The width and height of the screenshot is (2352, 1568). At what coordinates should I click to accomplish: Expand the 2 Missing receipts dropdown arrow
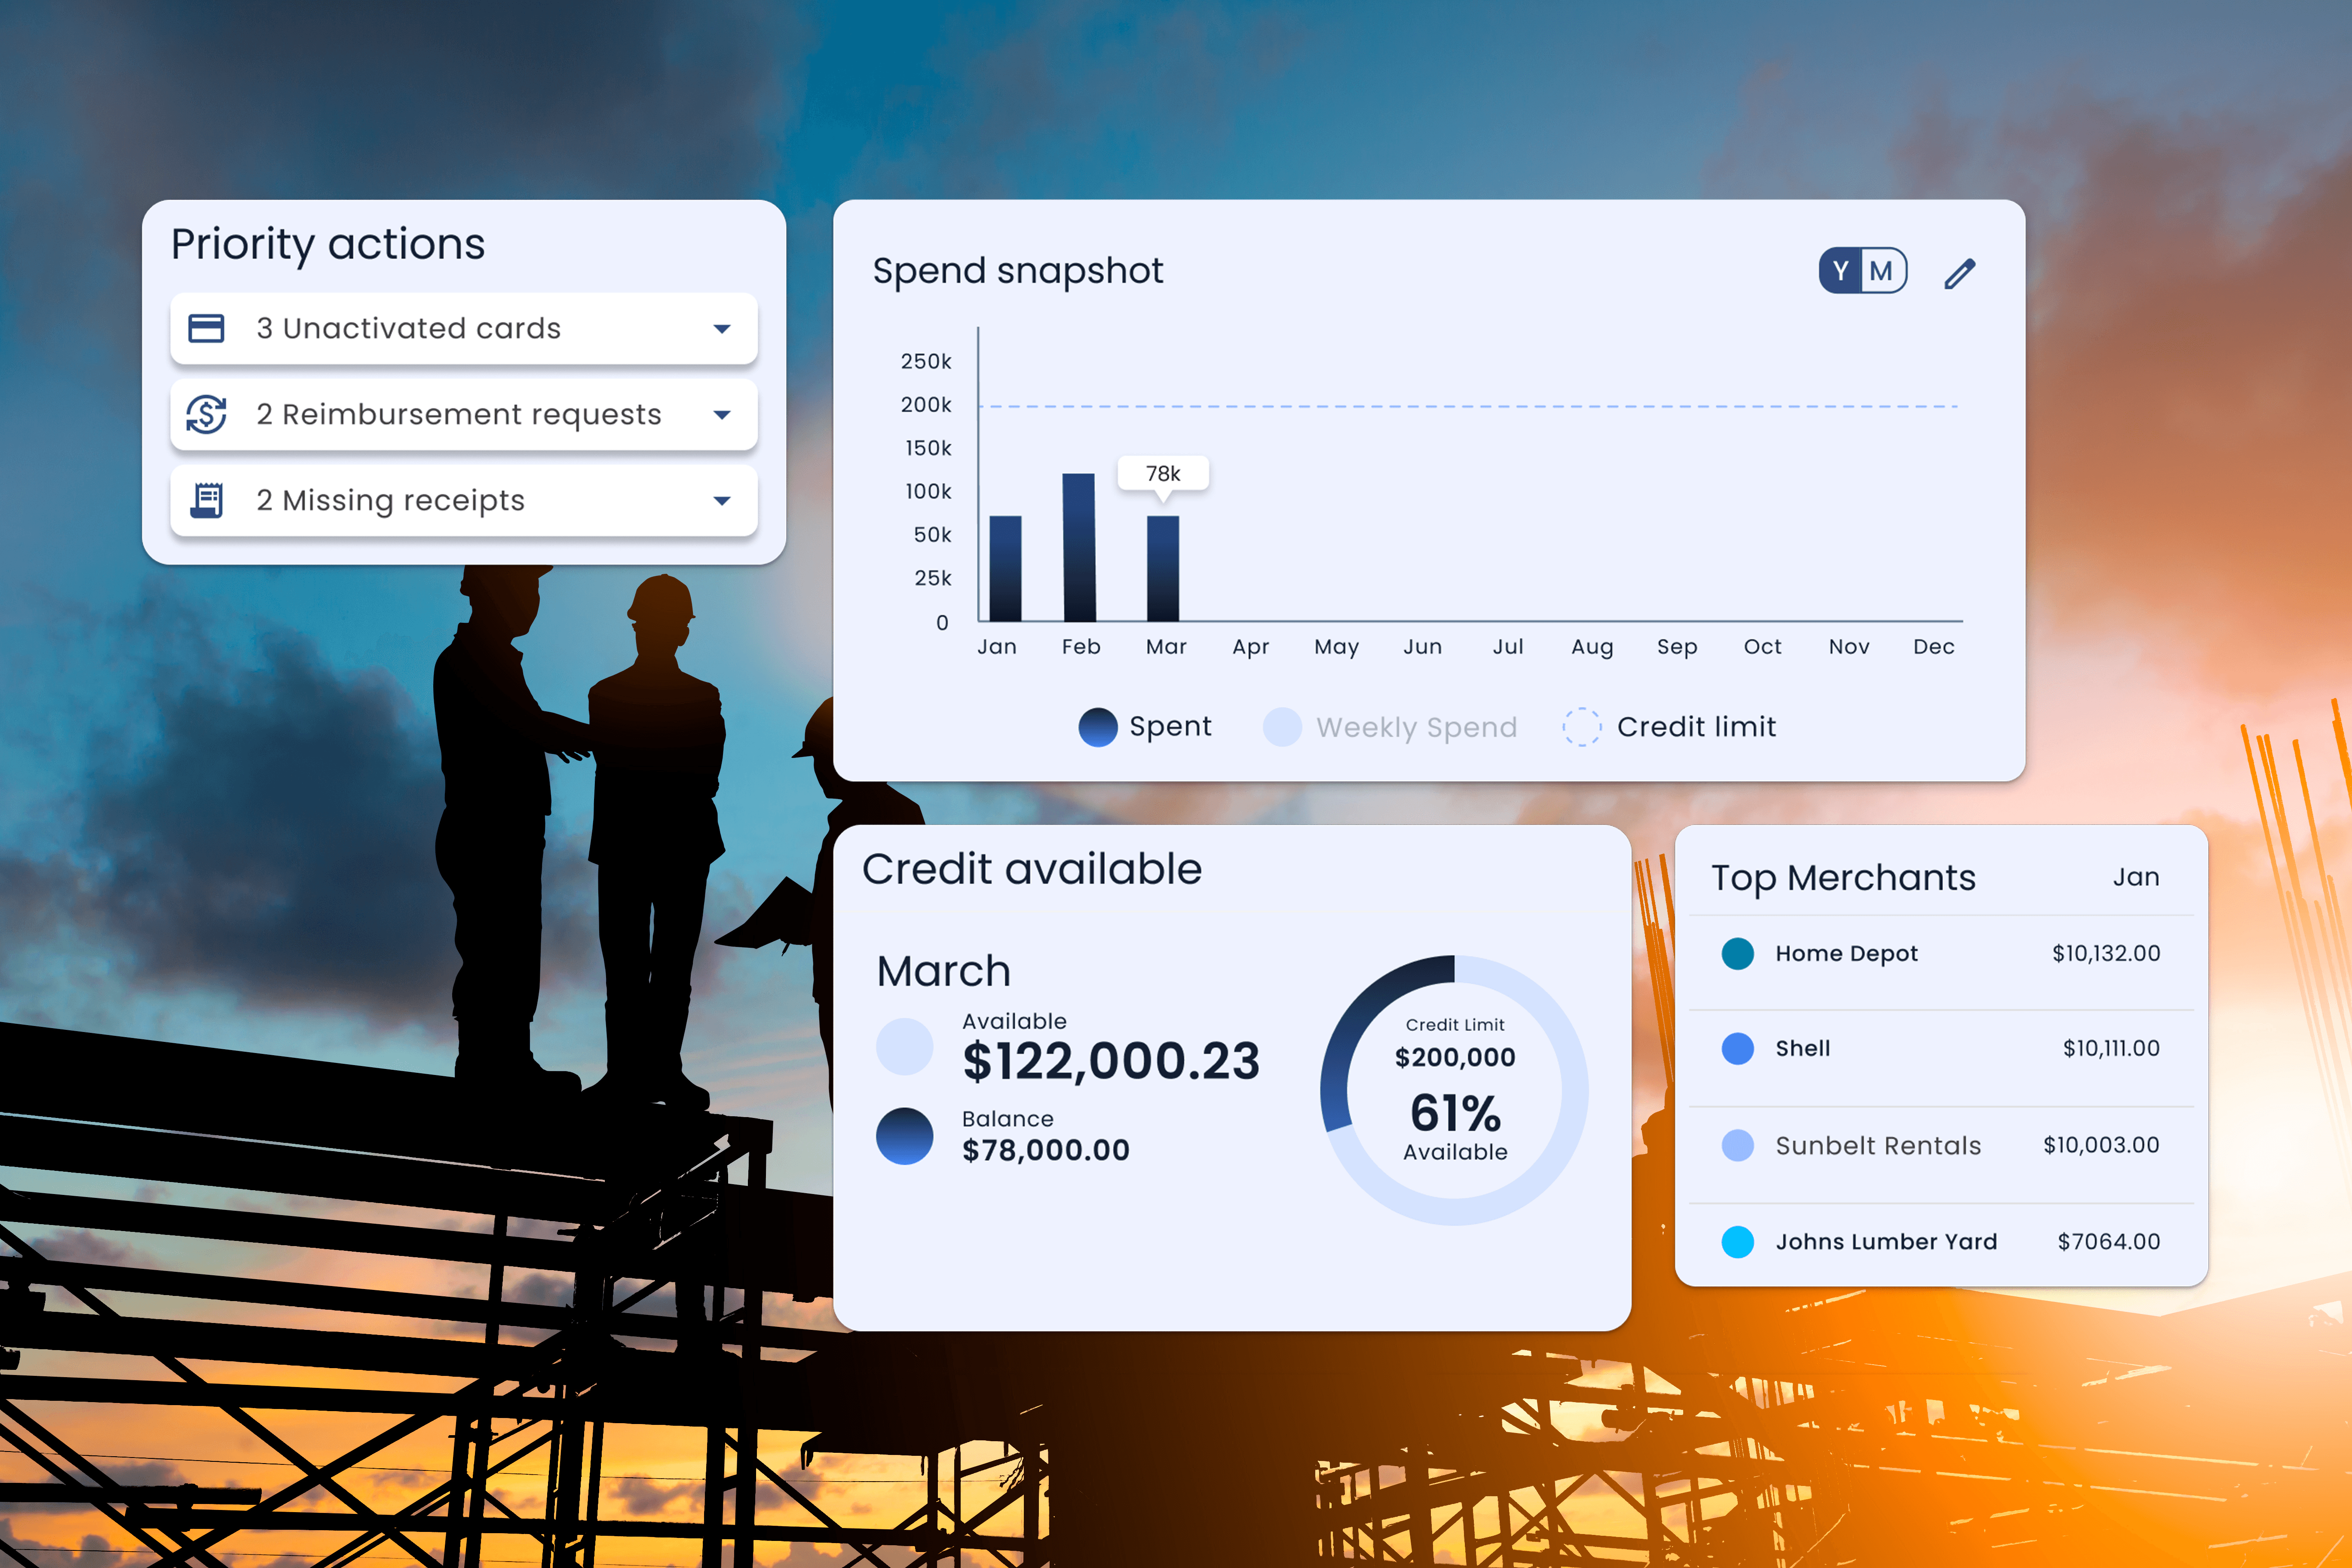(x=722, y=501)
